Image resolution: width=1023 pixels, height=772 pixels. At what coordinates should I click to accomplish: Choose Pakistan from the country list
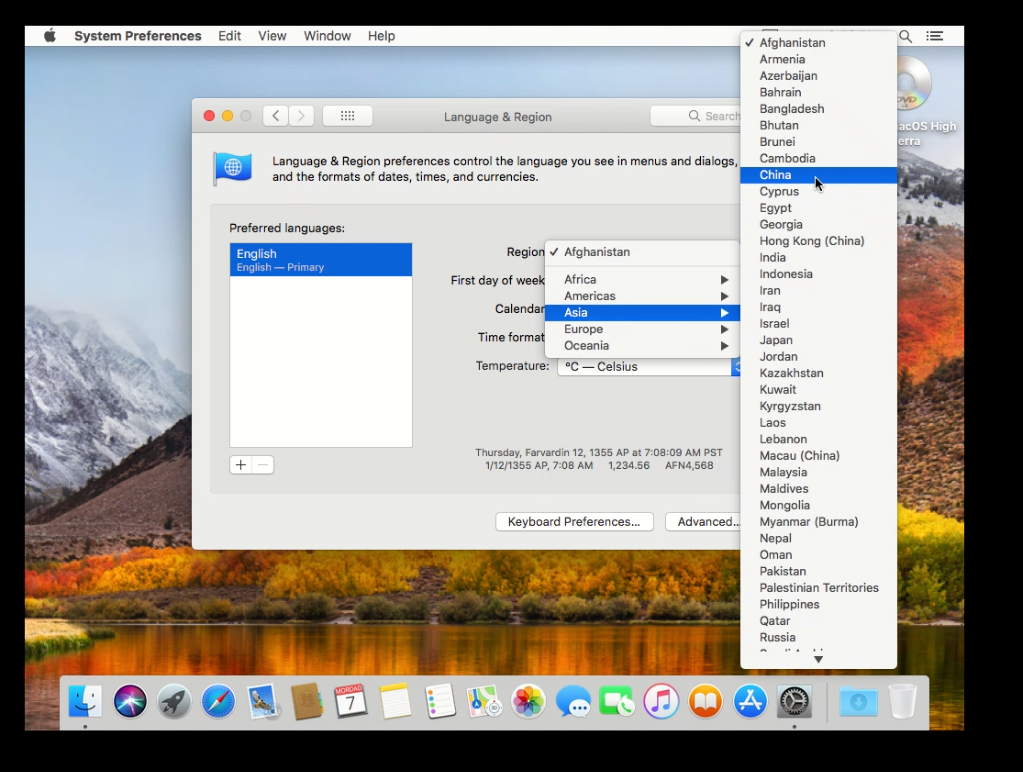[x=818, y=571]
